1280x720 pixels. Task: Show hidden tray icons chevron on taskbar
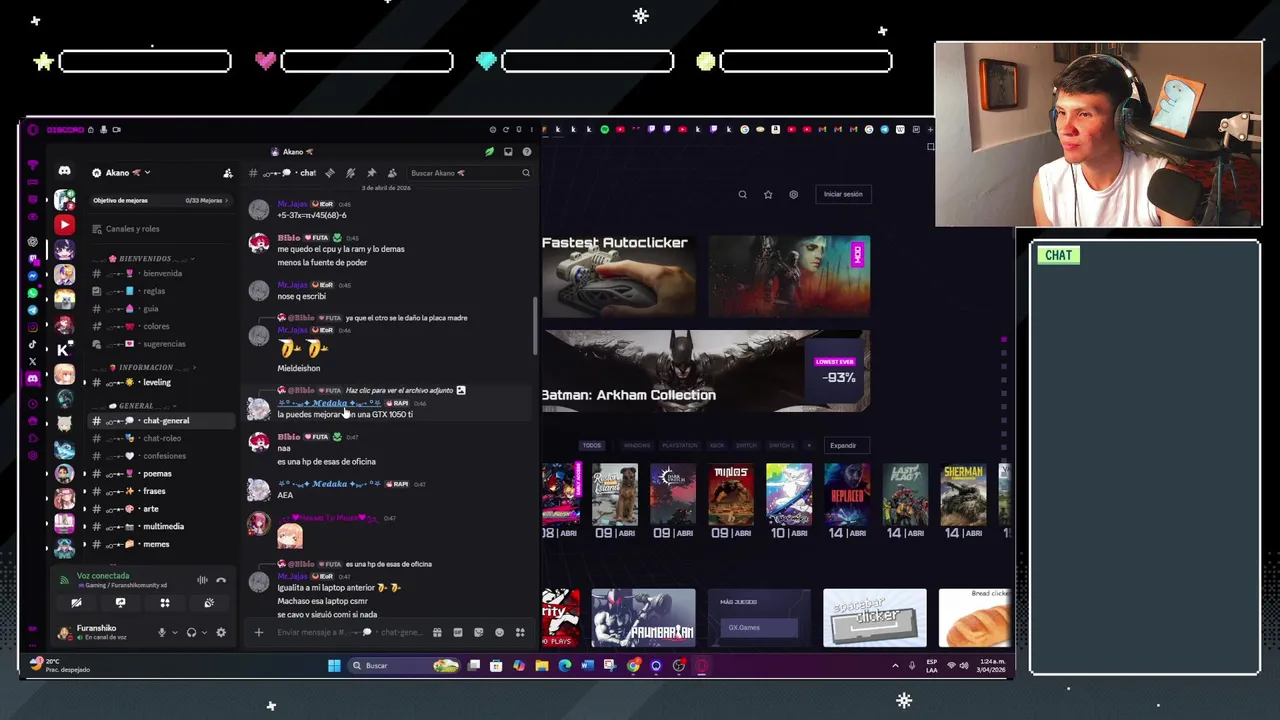(x=895, y=665)
